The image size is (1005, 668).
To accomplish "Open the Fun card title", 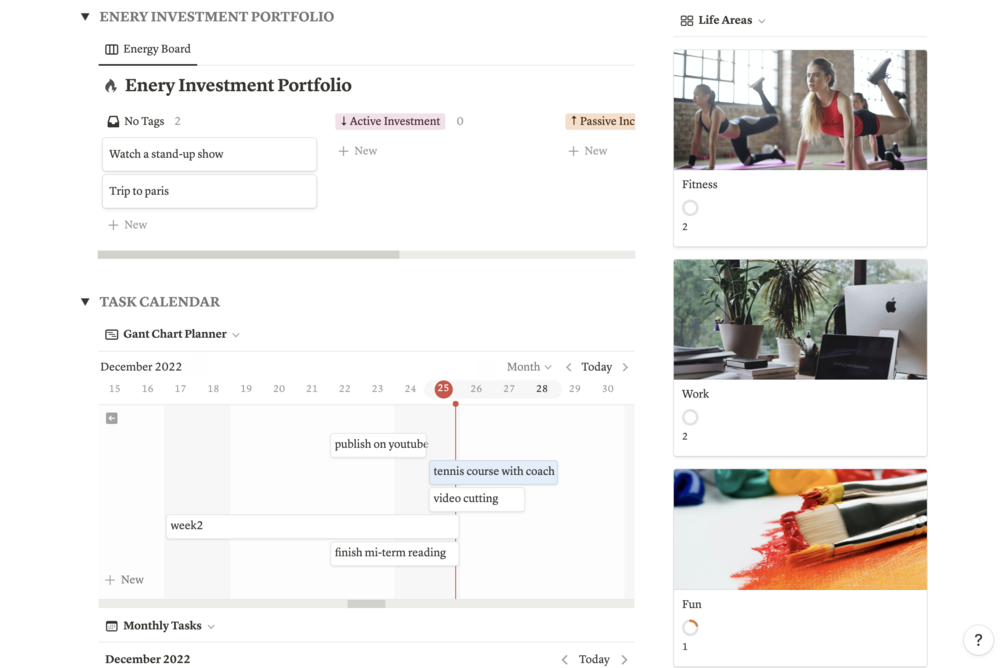I will (x=692, y=605).
